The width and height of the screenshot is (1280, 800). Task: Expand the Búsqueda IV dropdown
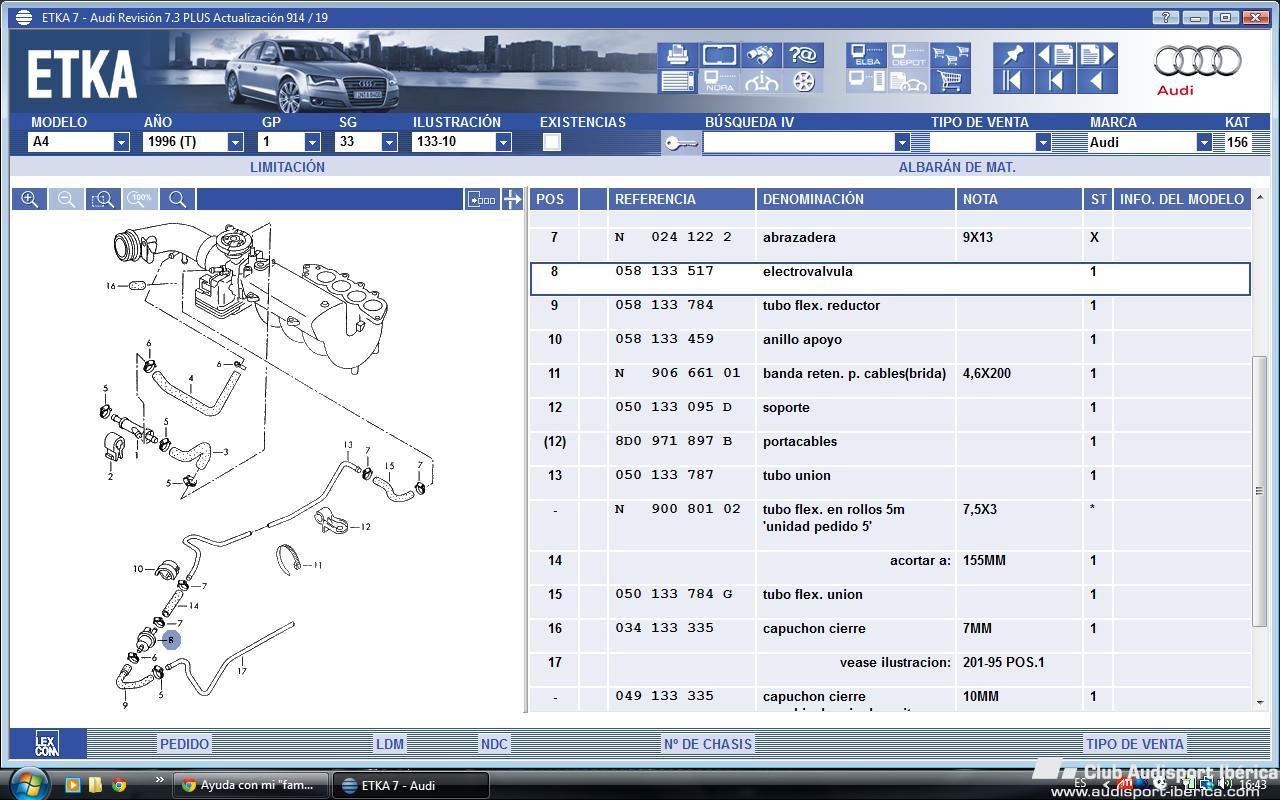(902, 142)
